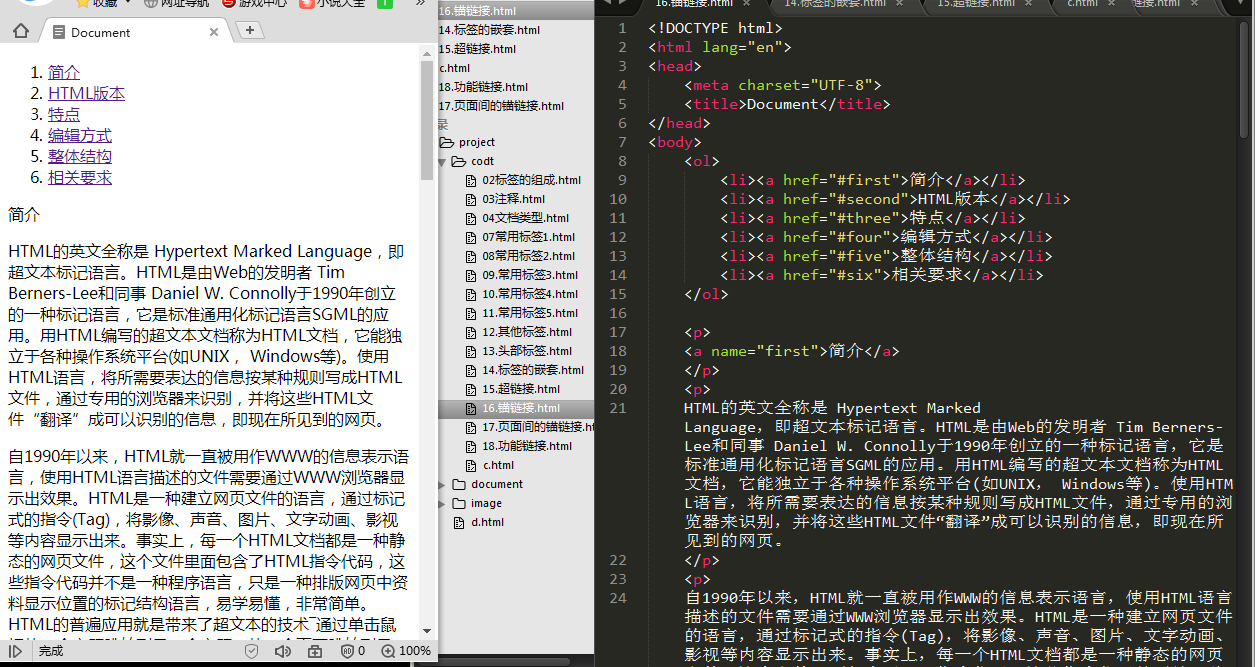Open the 网址导航 bookmark
1255x667 pixels.
(177, 3)
